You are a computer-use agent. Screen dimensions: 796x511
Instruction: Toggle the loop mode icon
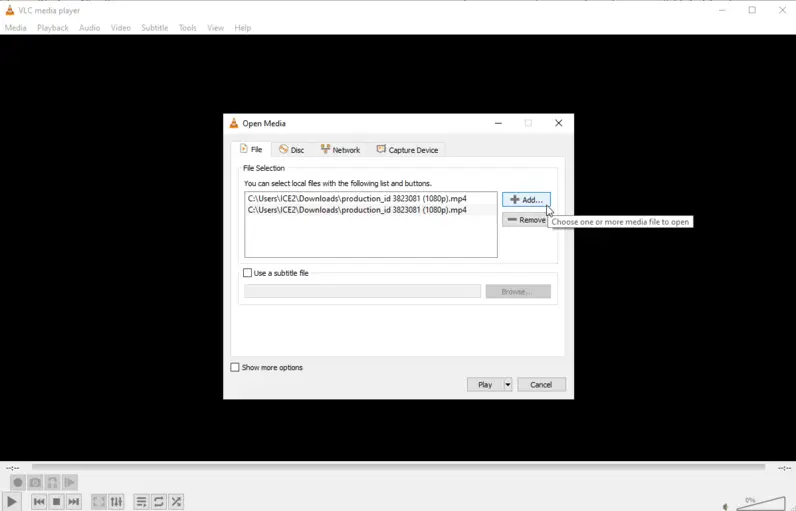point(159,501)
